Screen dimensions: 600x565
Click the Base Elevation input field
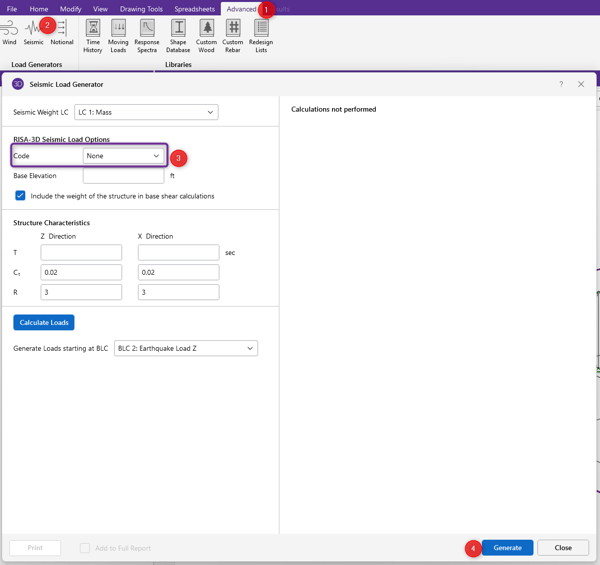point(124,176)
